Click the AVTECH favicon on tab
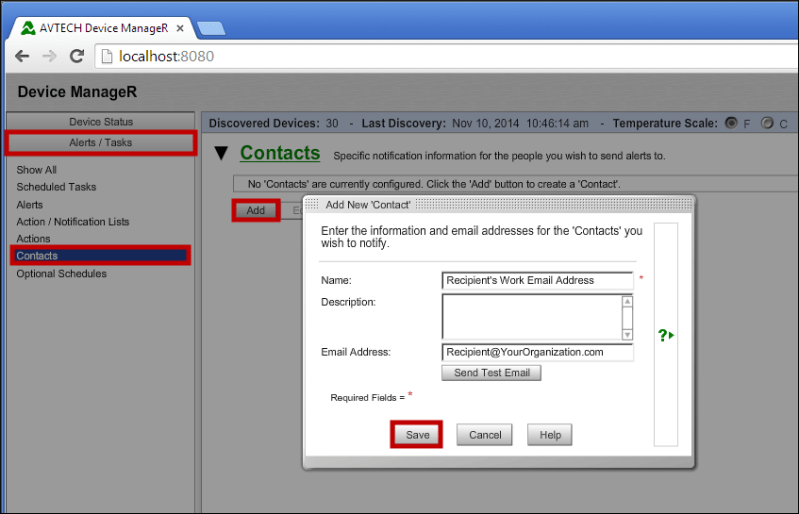This screenshot has height=514, width=799. coord(28,28)
